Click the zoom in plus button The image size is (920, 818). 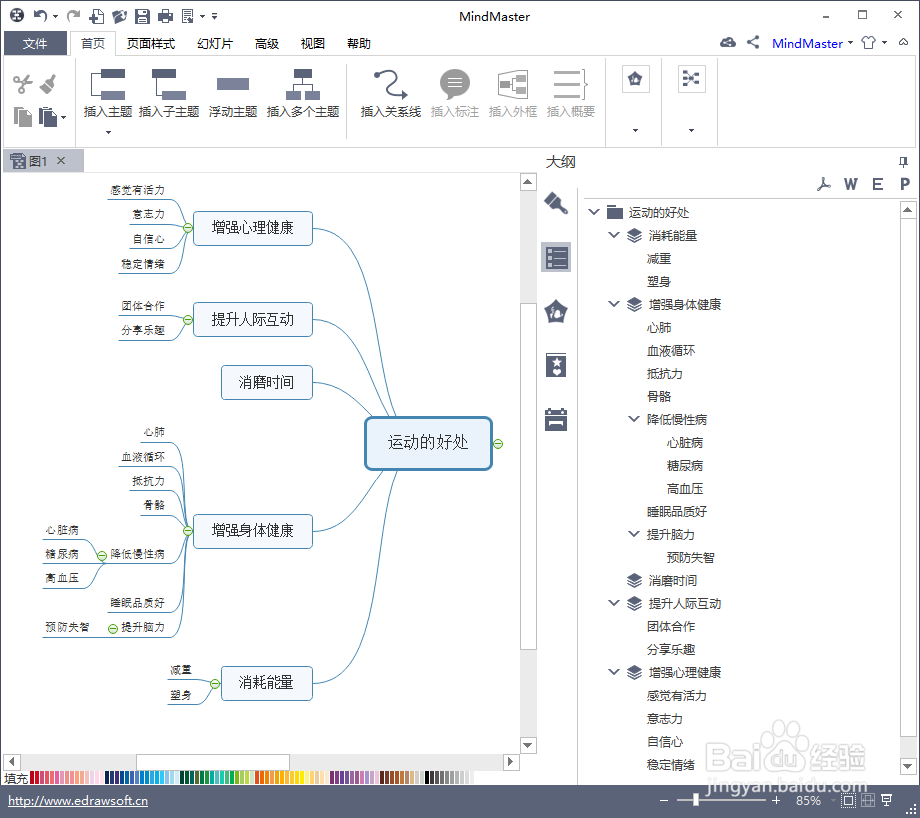[x=776, y=800]
